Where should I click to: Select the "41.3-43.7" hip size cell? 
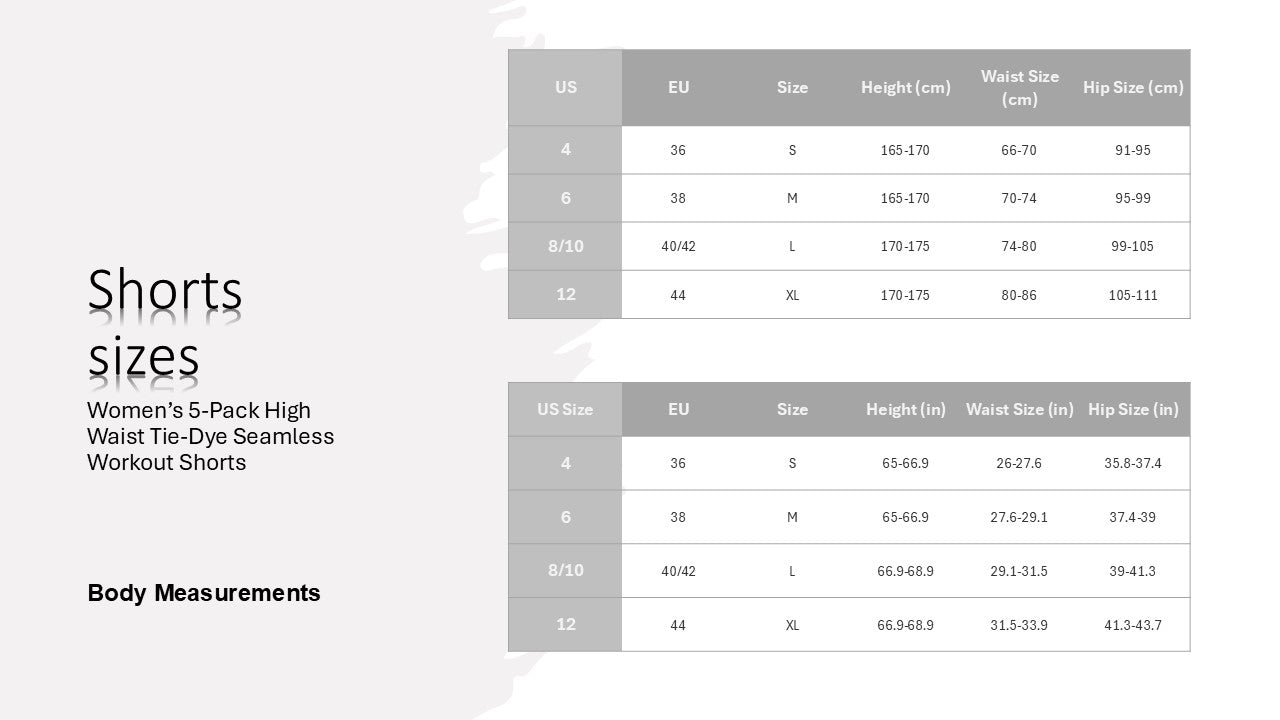pos(1133,625)
